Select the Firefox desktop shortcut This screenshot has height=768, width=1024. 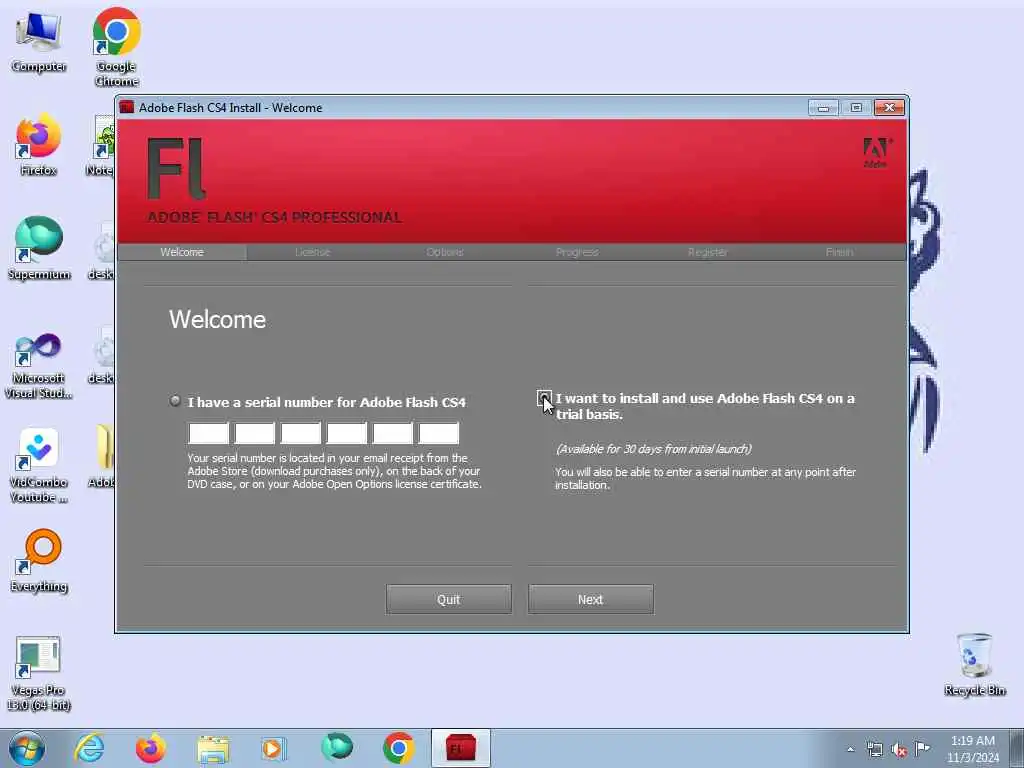pos(39,145)
